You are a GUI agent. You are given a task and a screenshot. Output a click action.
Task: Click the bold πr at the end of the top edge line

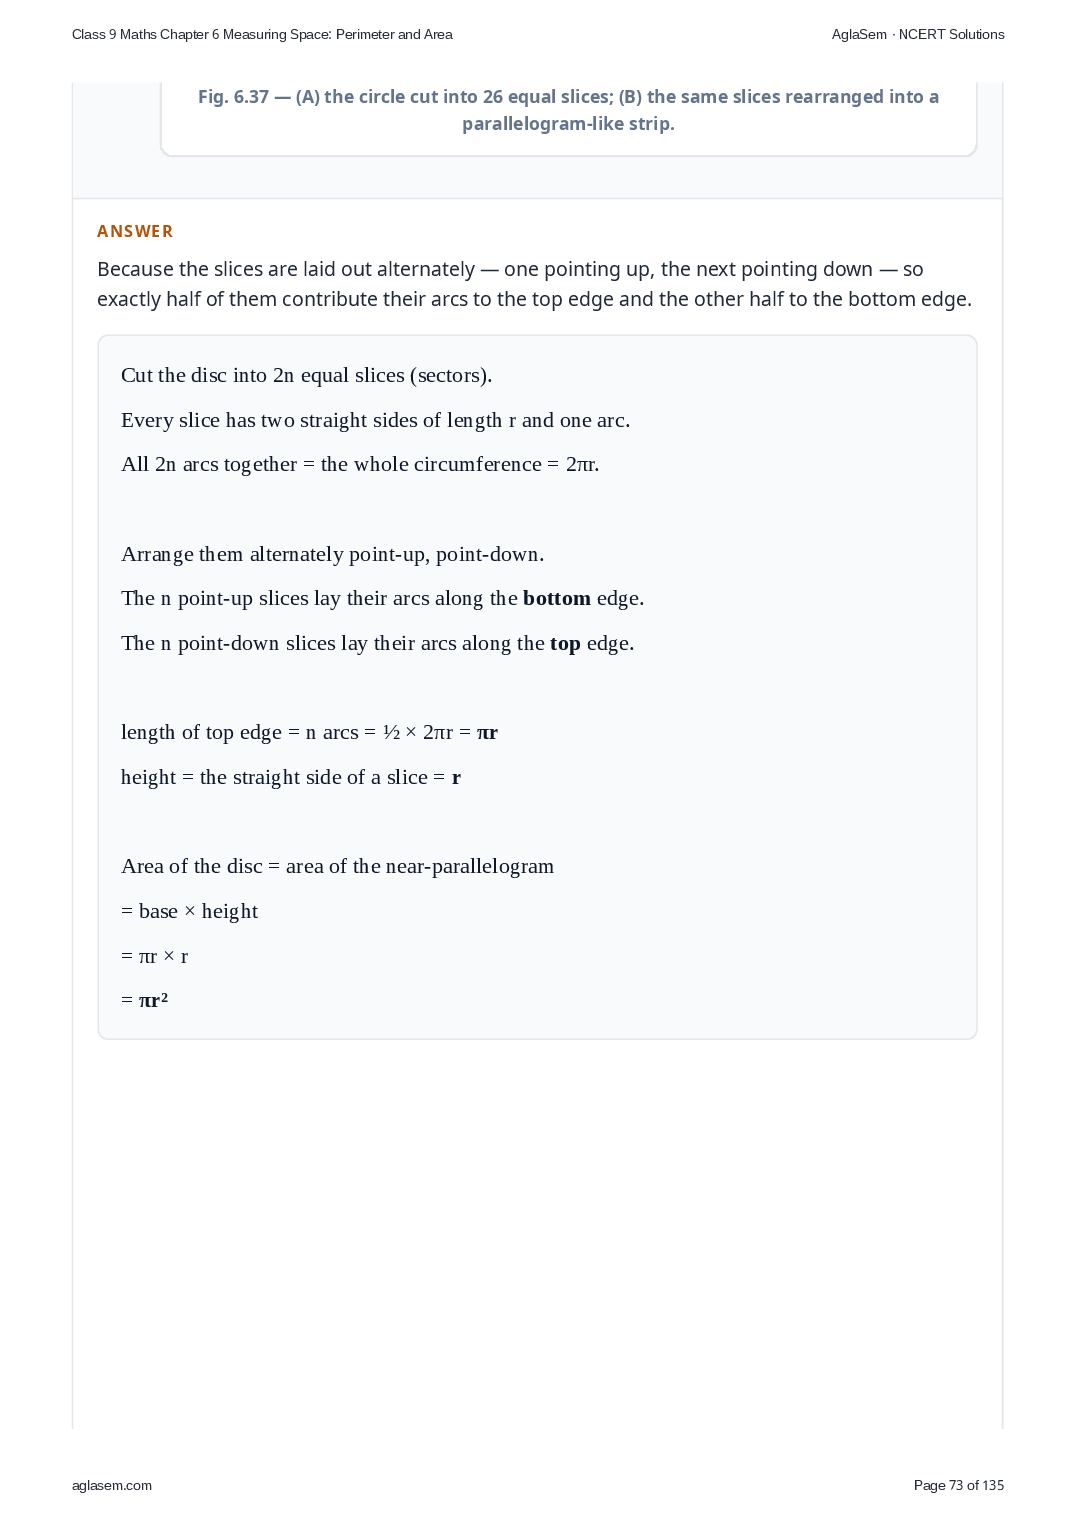point(487,732)
